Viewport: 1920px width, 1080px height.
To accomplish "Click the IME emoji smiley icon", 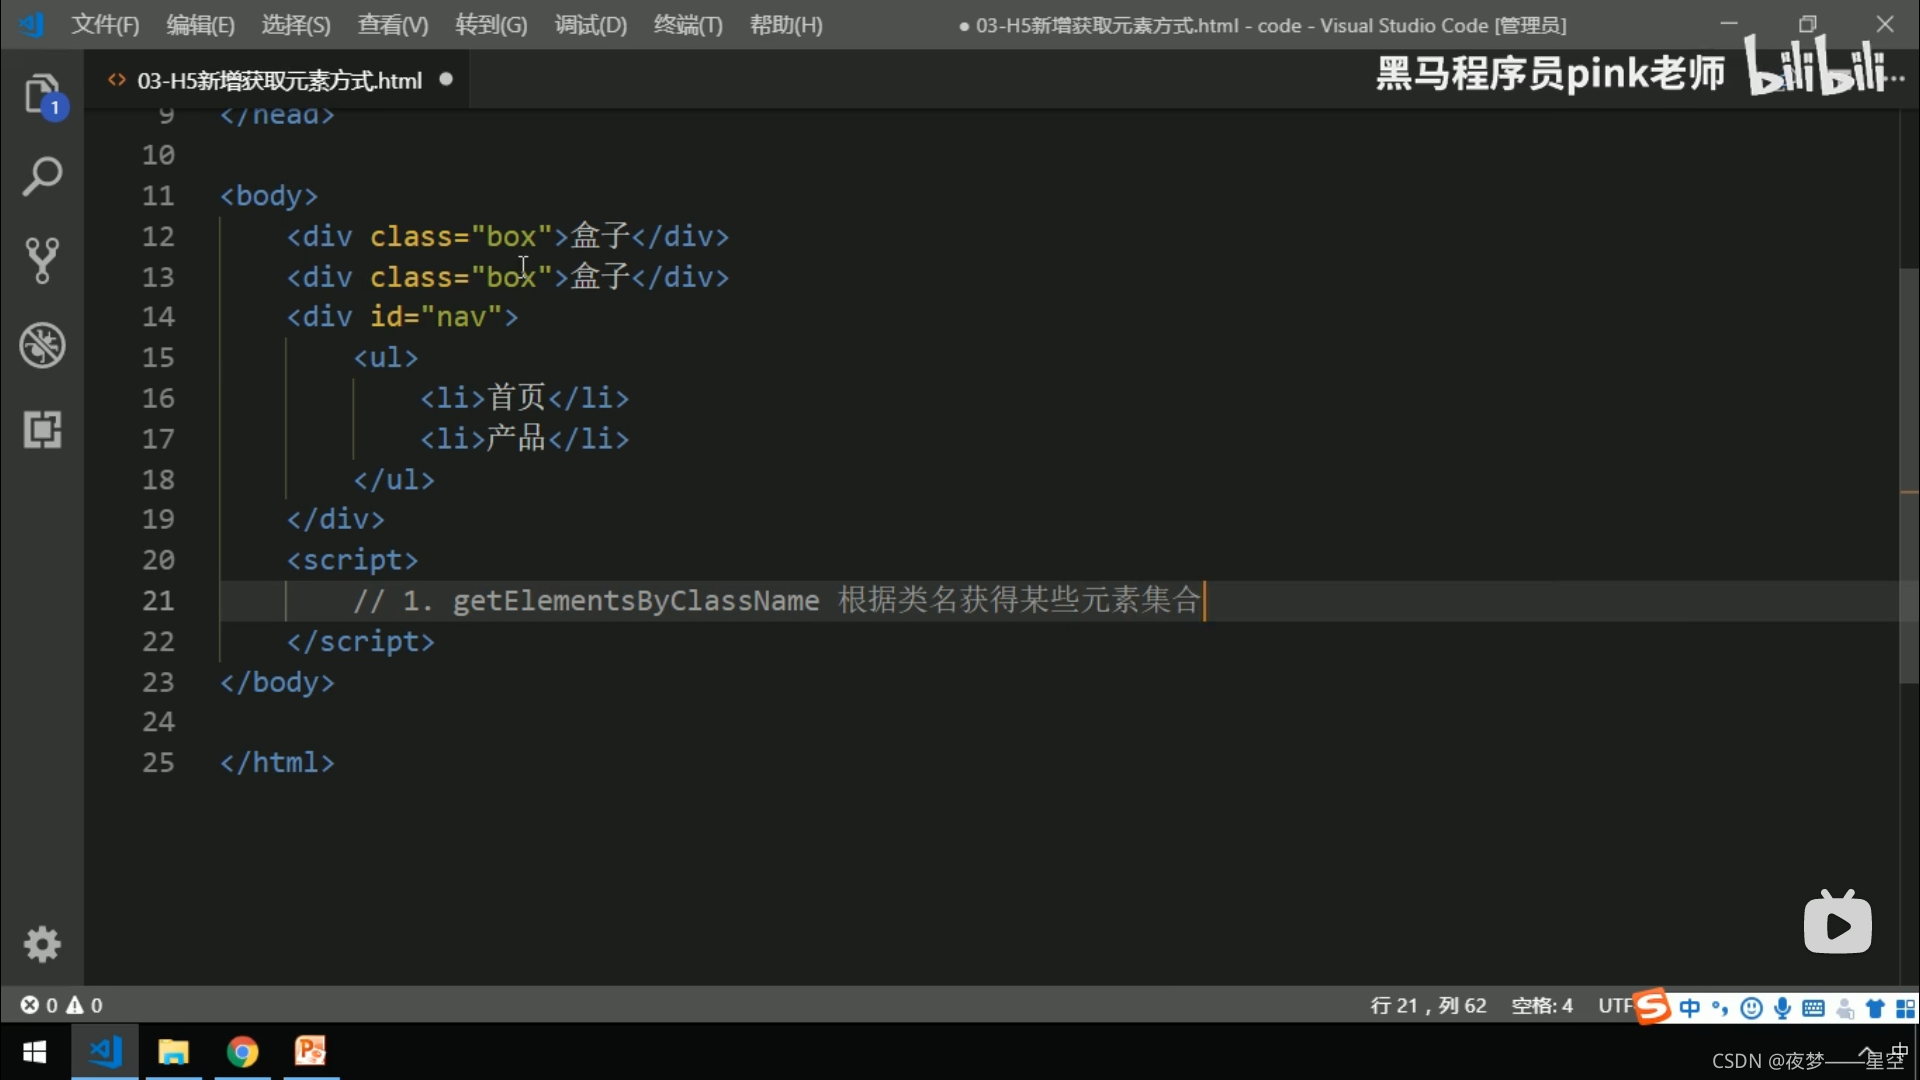I will pyautogui.click(x=1751, y=1008).
